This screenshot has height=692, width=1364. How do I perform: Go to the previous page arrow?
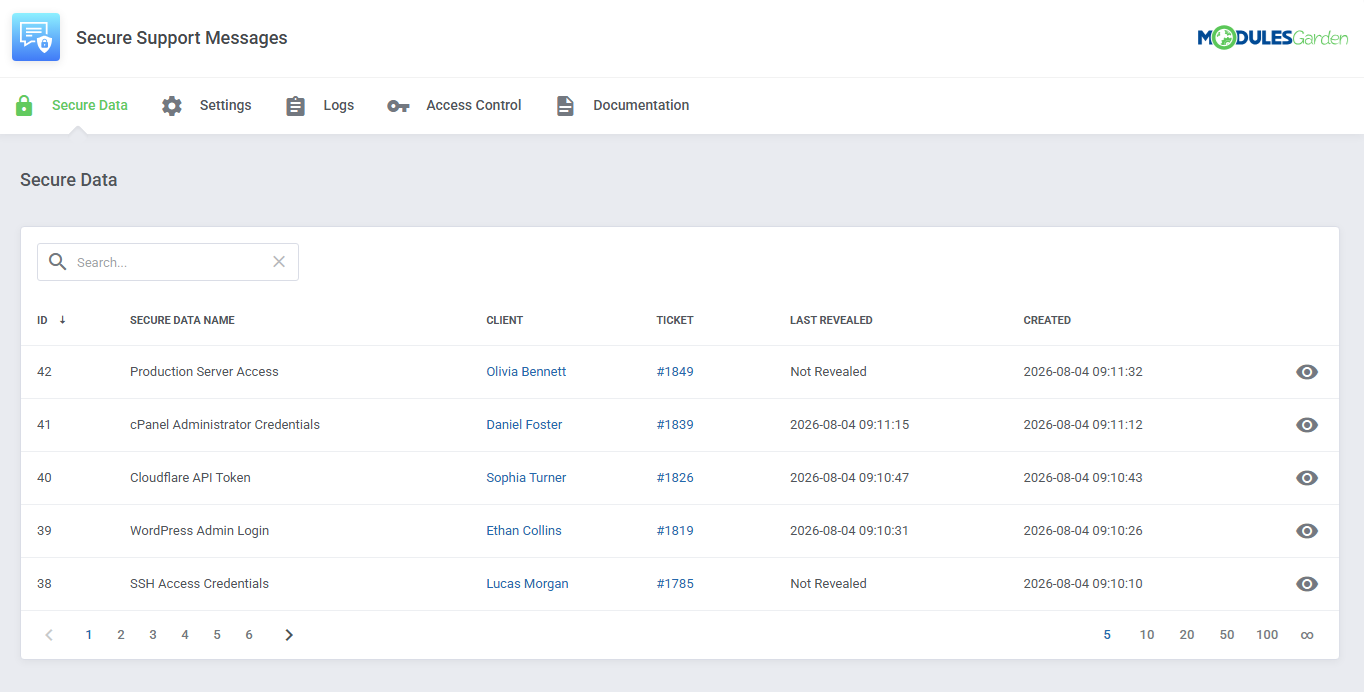point(49,635)
